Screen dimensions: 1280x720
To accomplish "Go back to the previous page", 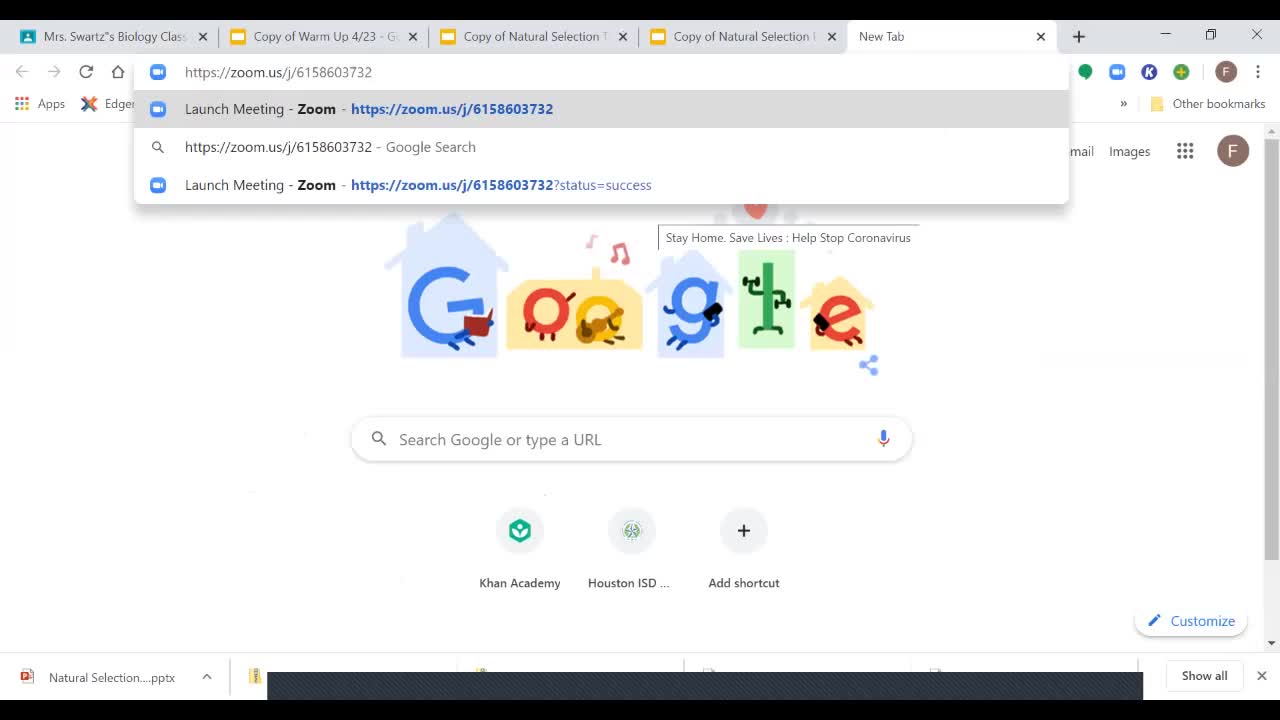I will pyautogui.click(x=22, y=72).
